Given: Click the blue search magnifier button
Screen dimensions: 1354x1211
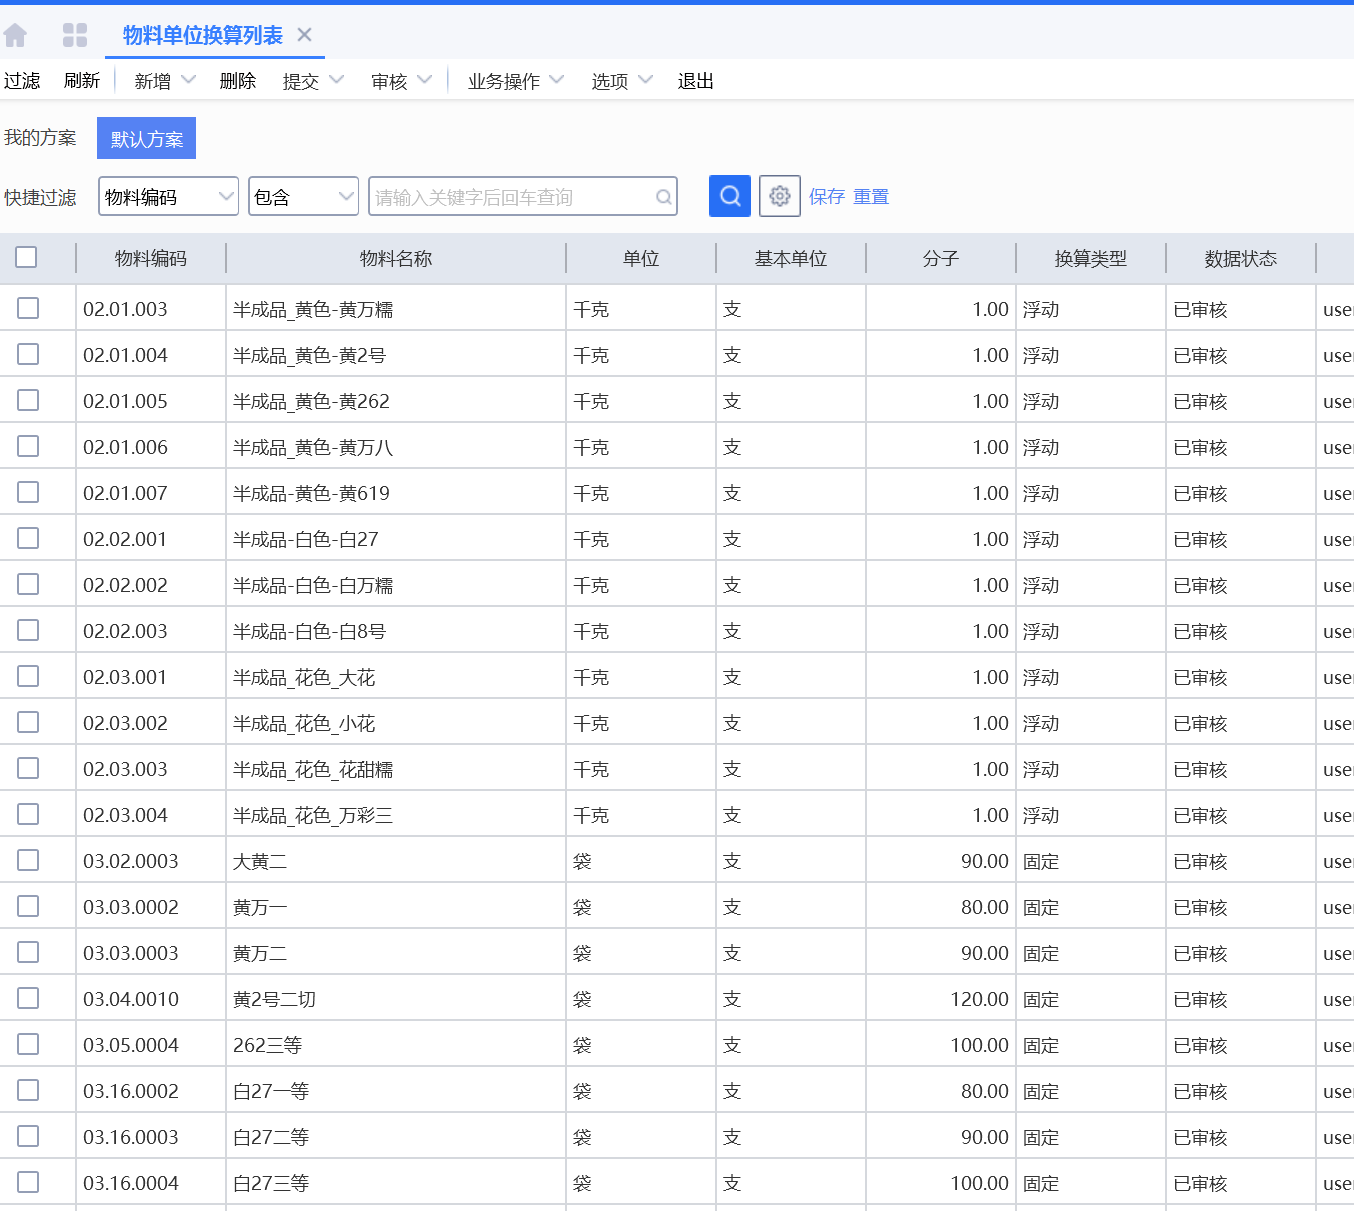Looking at the screenshot, I should (730, 196).
